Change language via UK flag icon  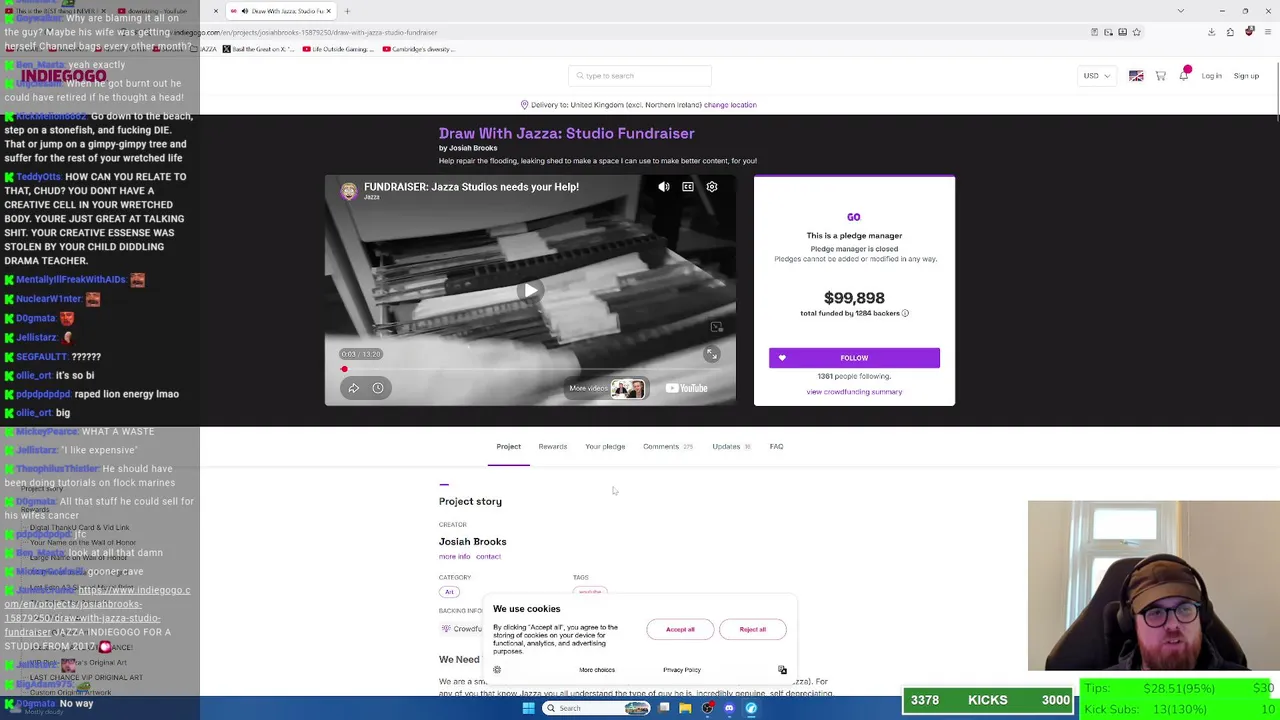tap(1136, 76)
